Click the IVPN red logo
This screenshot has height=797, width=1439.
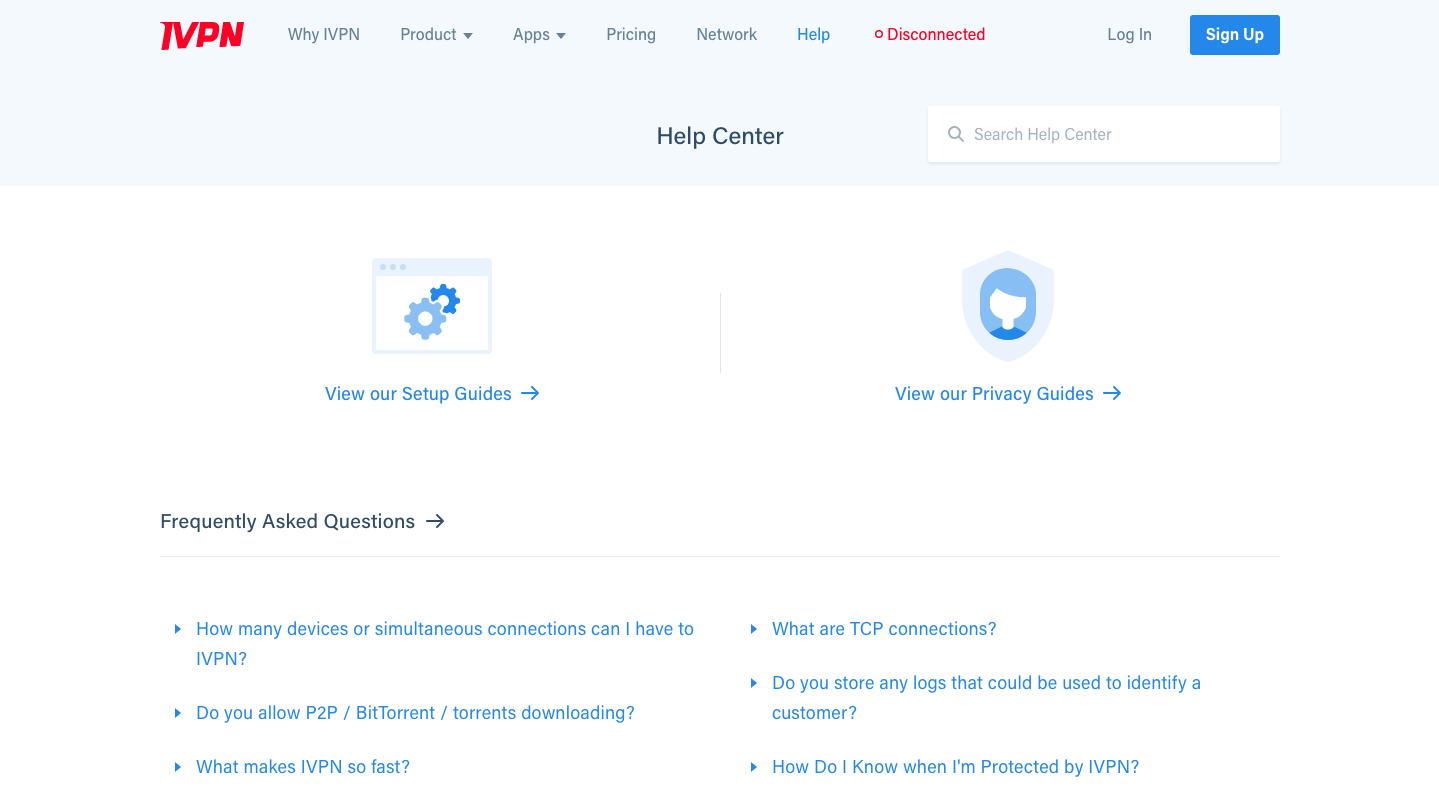(202, 35)
